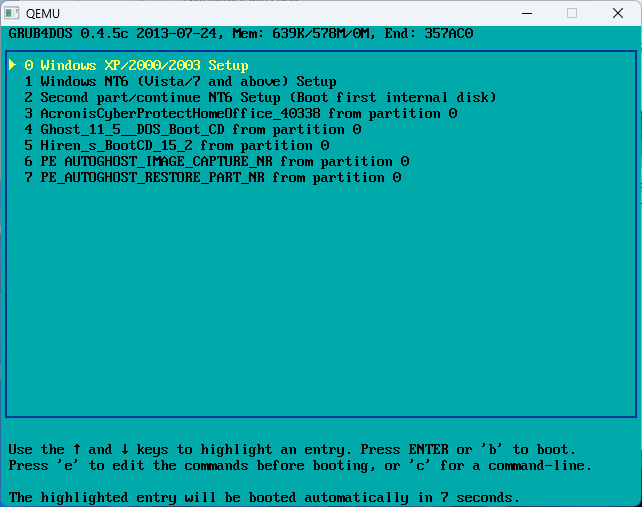Pick AcronisCyberProtectHomeOffice_40338 boot entry

click(240, 113)
